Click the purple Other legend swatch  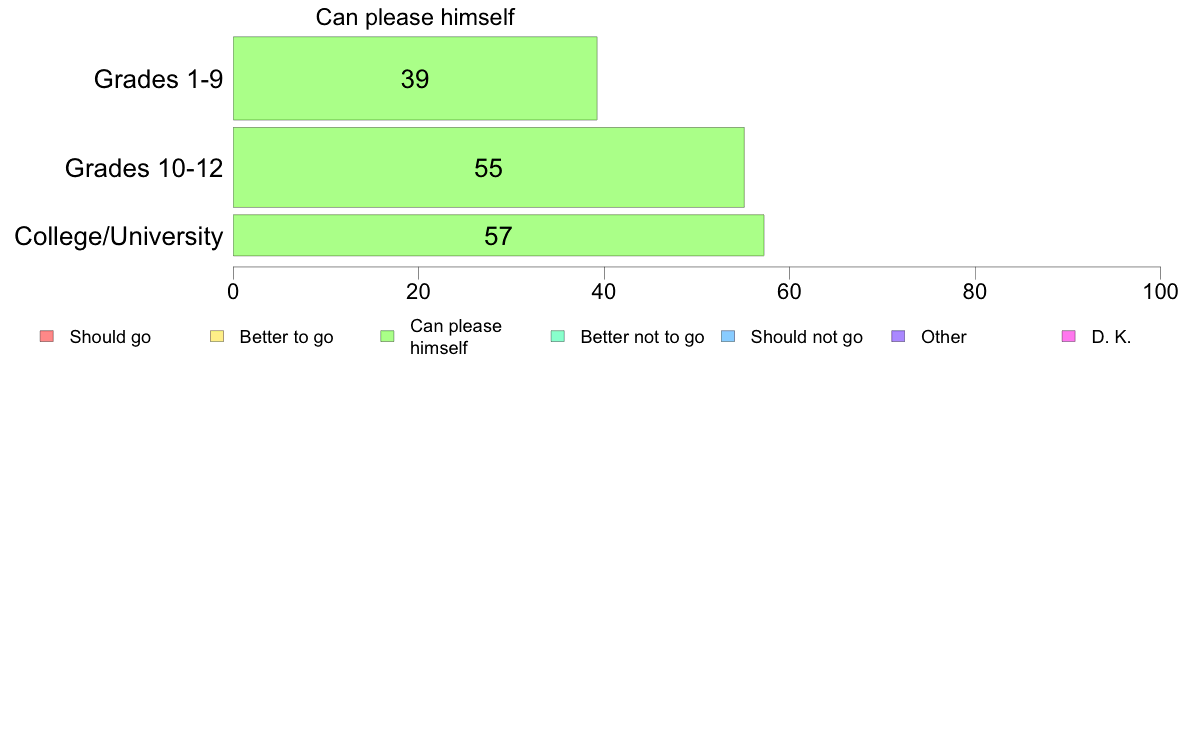(x=898, y=337)
